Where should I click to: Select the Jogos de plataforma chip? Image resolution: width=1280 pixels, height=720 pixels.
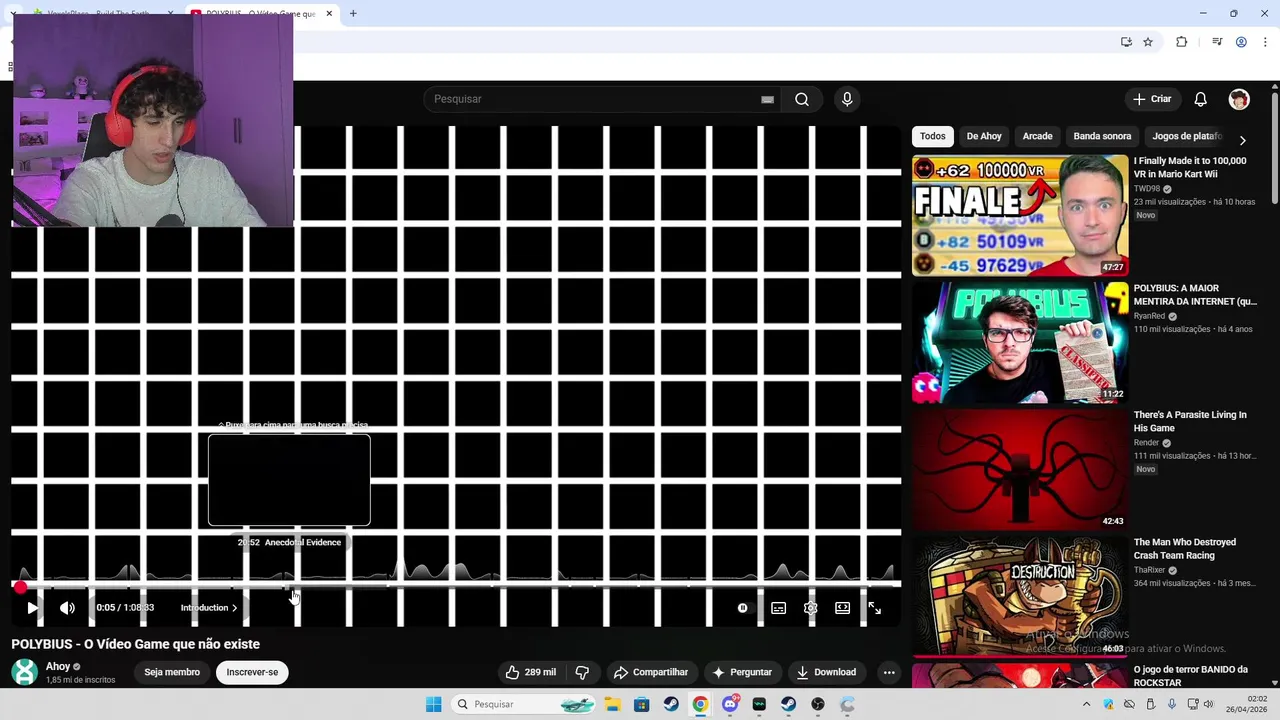(1186, 136)
